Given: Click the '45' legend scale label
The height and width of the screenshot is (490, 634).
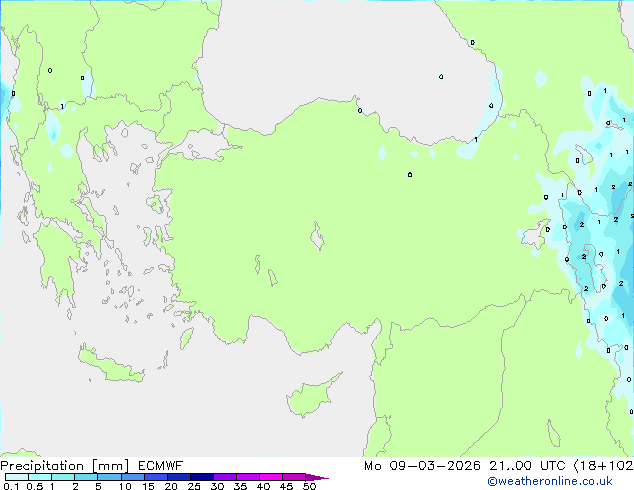Looking at the screenshot, I should pos(286,486).
